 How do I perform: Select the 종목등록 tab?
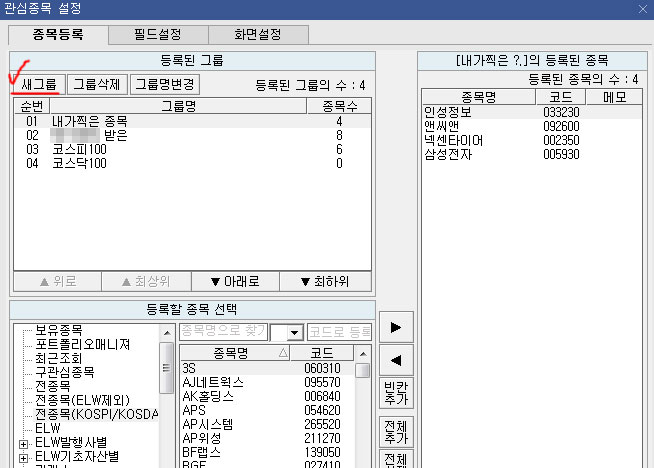(x=58, y=34)
